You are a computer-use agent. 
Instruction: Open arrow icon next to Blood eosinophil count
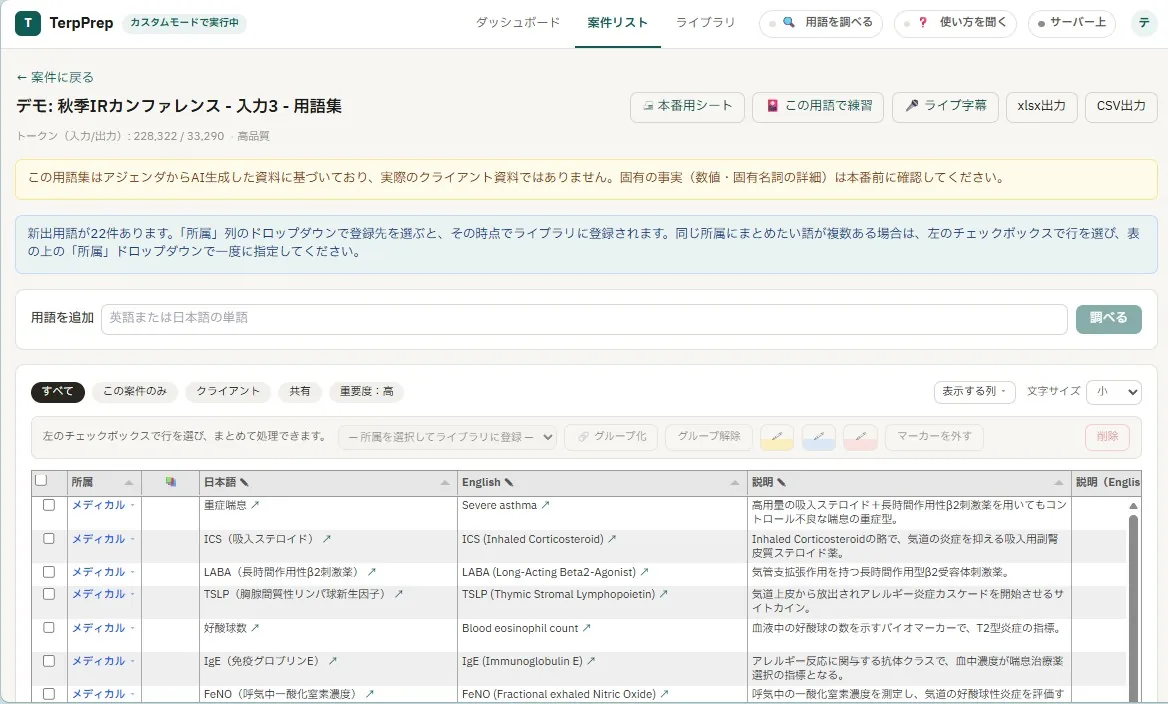586,628
